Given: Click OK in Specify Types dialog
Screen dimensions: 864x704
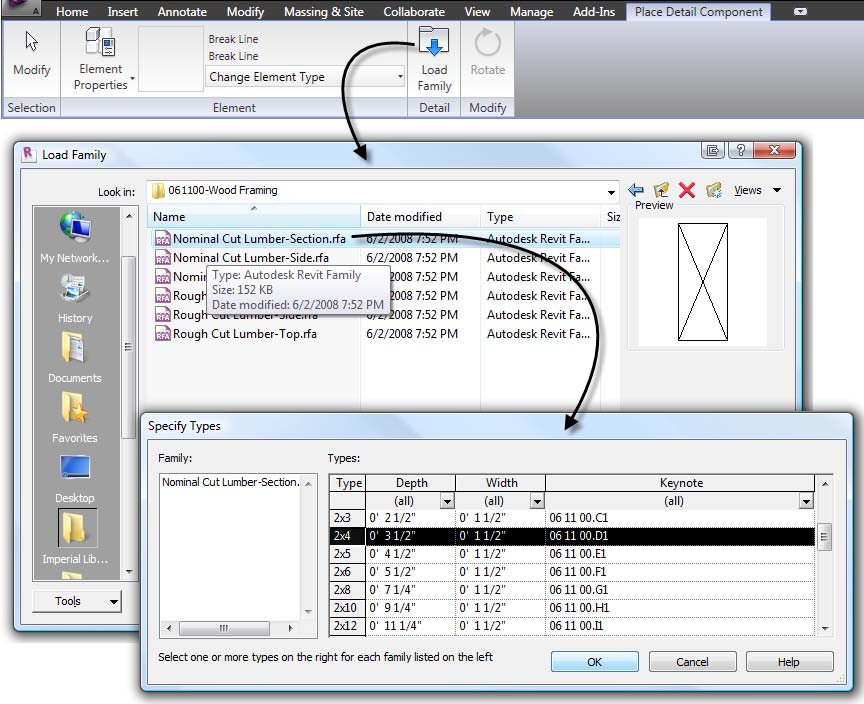Looking at the screenshot, I should coord(595,662).
